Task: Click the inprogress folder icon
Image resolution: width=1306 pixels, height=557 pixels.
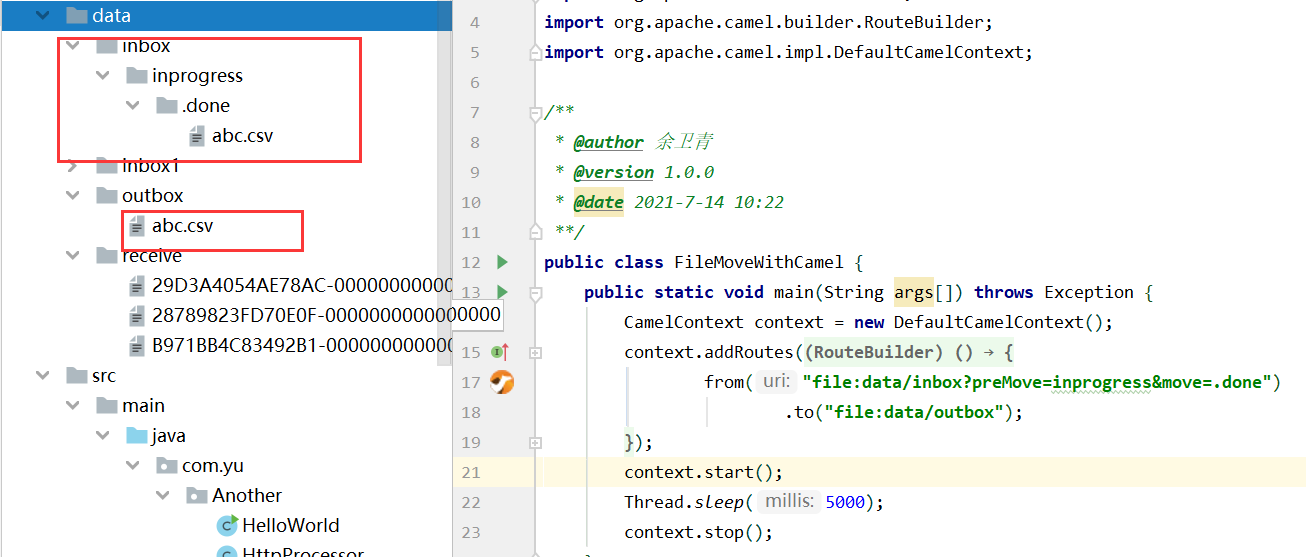Action: pyautogui.click(x=137, y=76)
